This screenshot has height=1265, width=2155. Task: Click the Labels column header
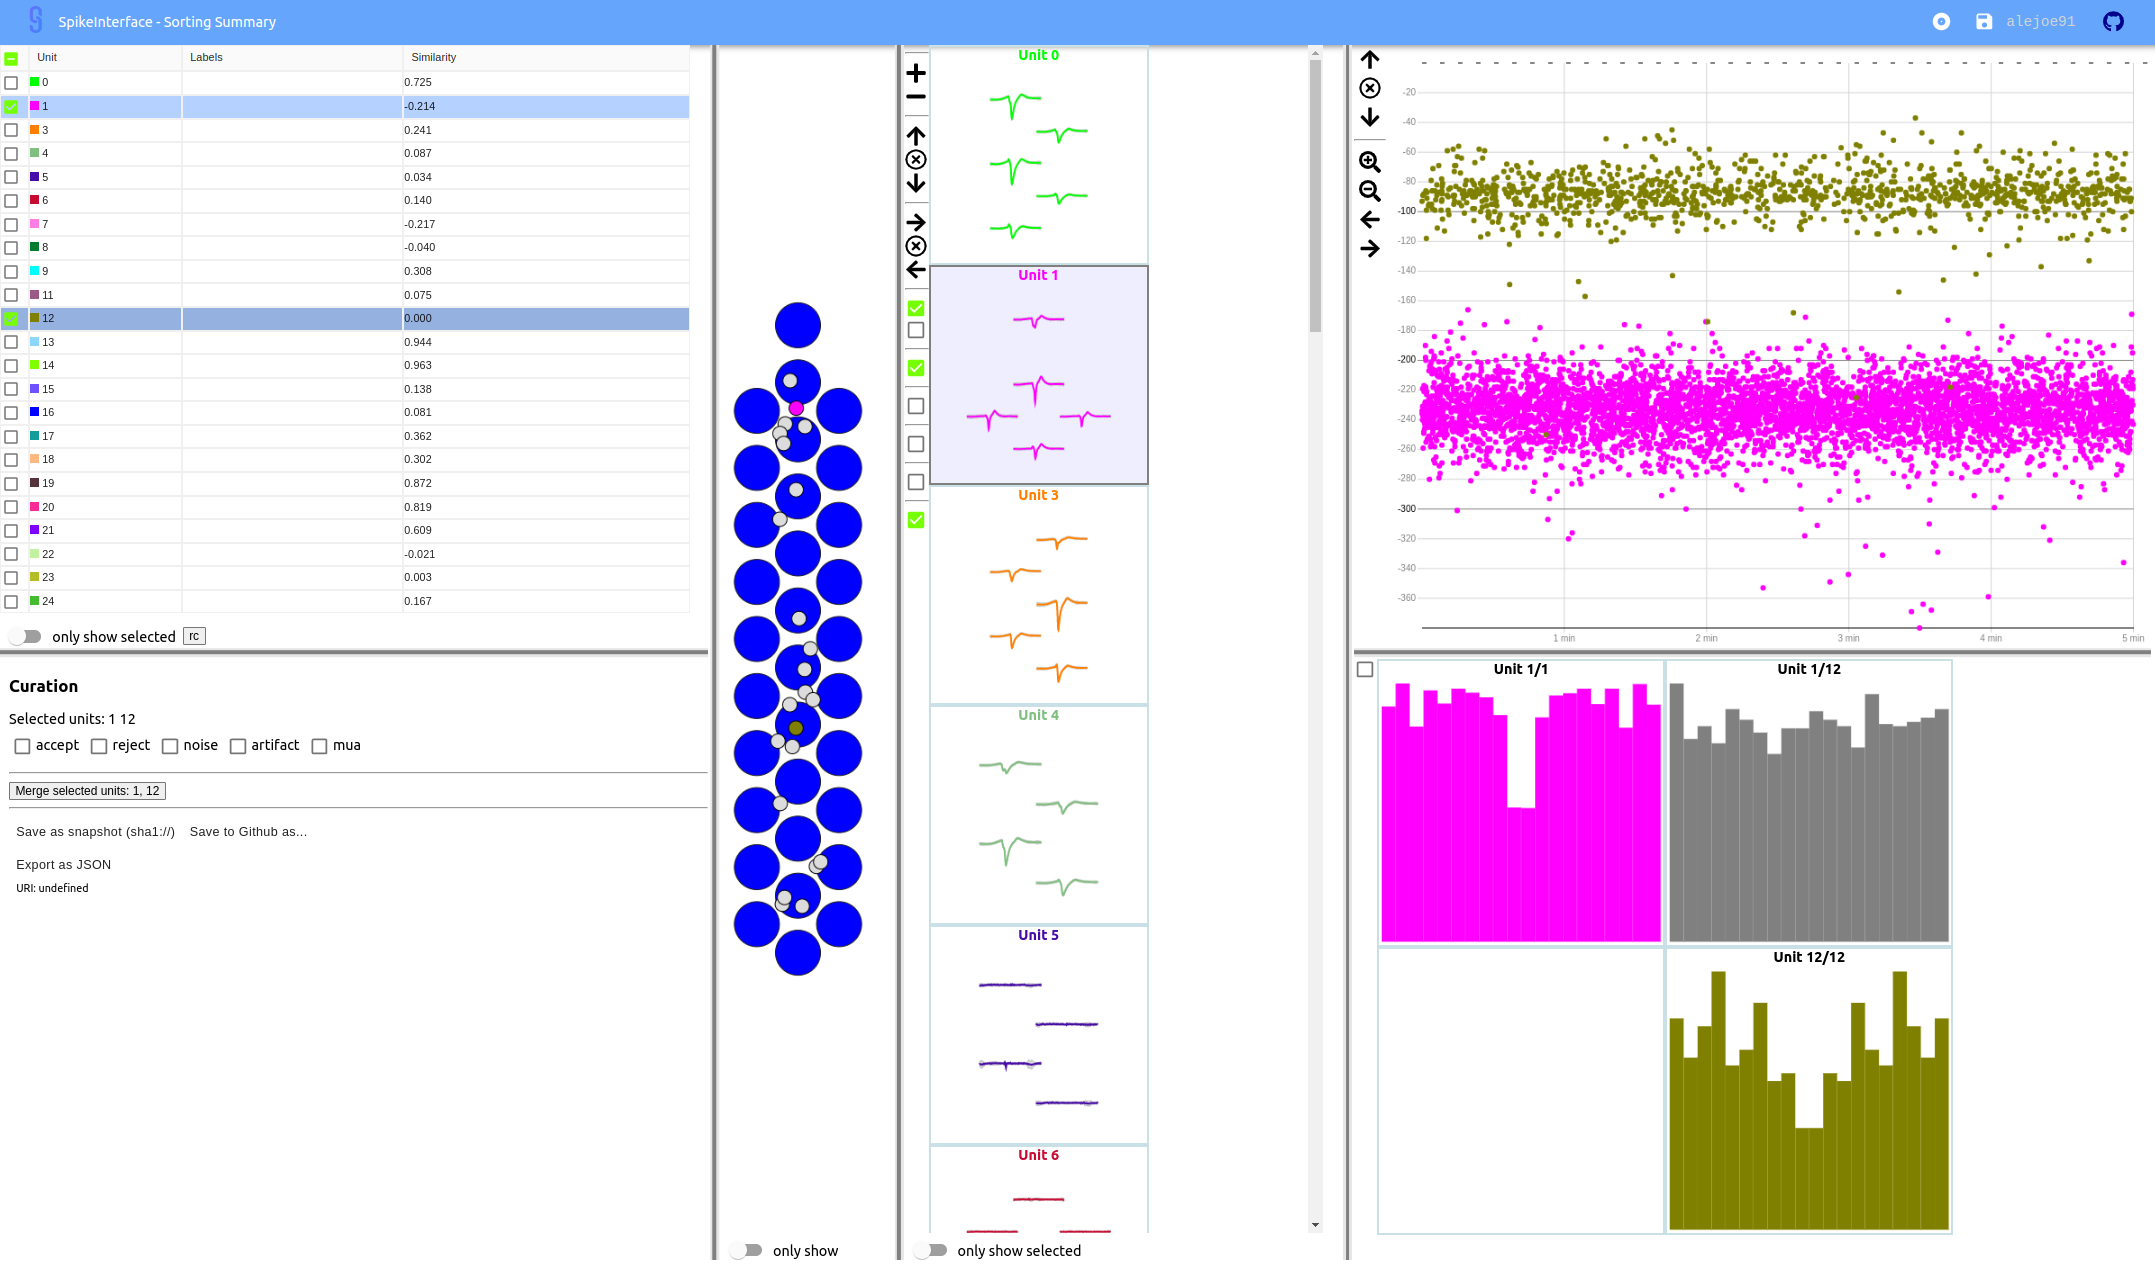[206, 58]
